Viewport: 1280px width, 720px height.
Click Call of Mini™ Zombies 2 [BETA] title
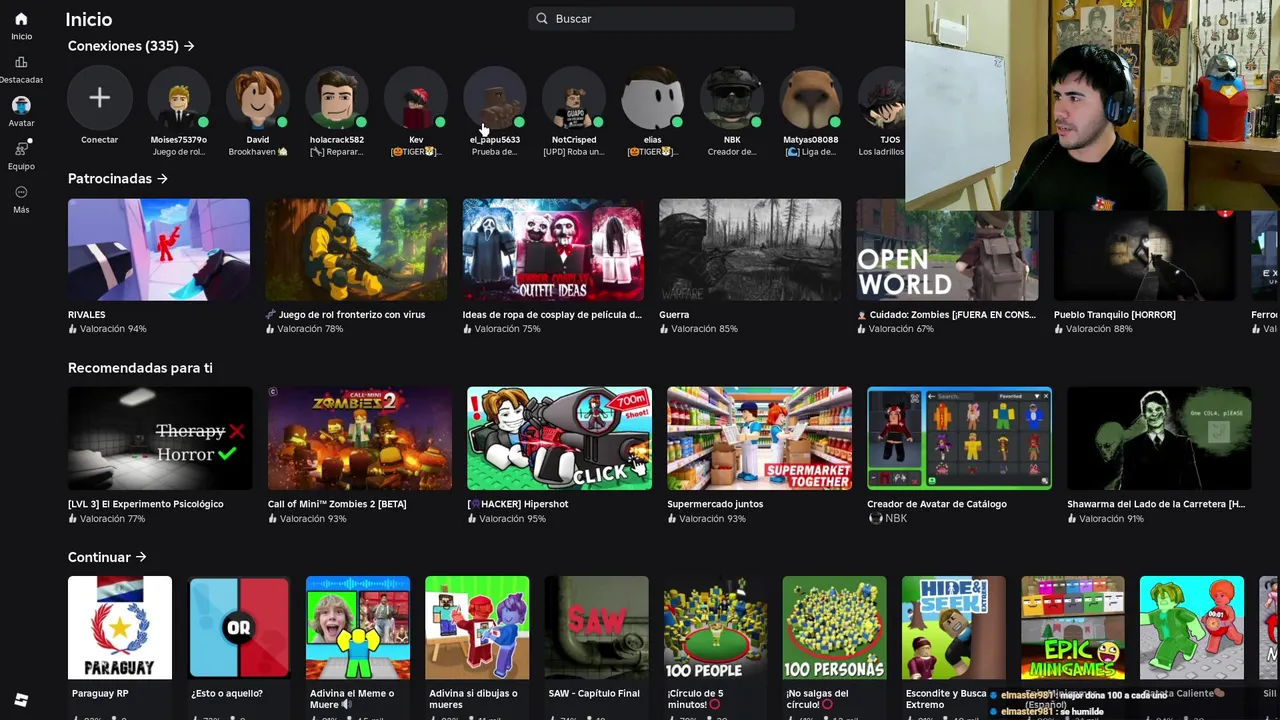point(337,504)
